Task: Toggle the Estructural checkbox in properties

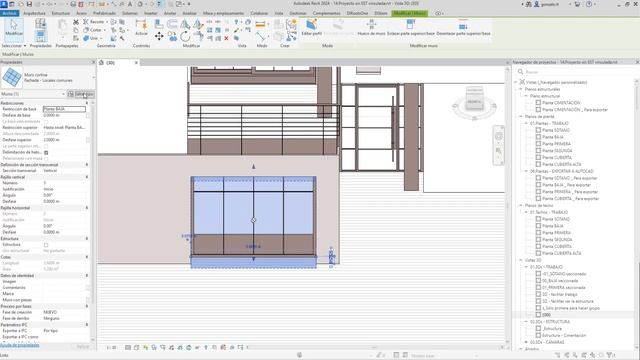Action: click(46, 244)
